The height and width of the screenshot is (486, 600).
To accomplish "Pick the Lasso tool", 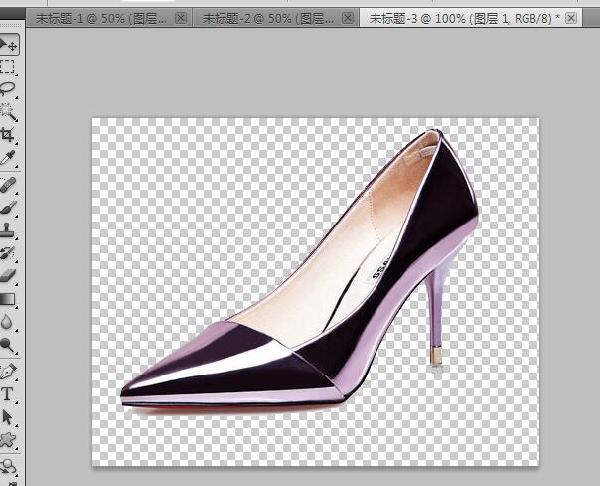I will (x=9, y=89).
